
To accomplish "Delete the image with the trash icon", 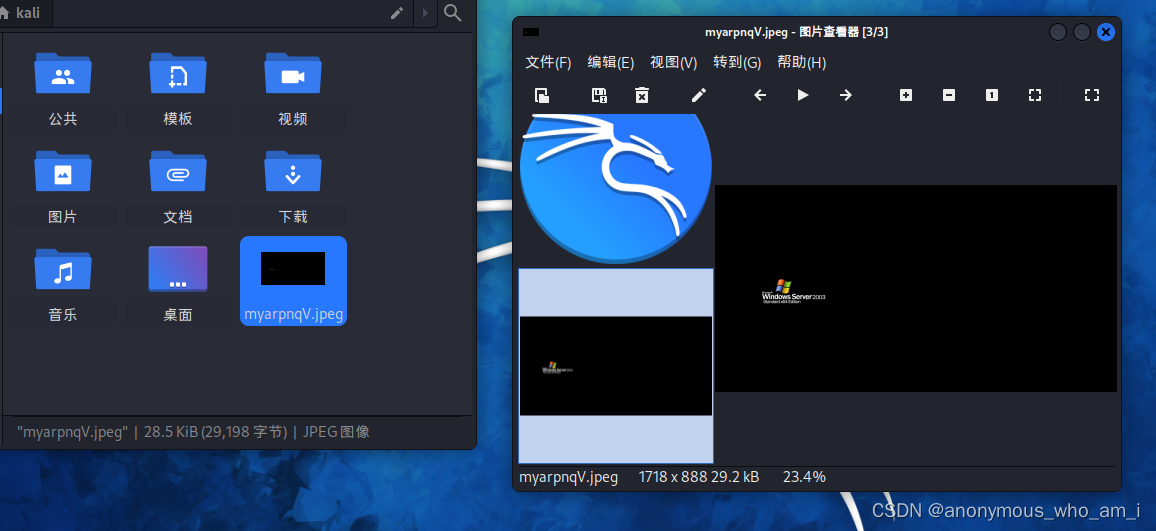I will pyautogui.click(x=642, y=95).
